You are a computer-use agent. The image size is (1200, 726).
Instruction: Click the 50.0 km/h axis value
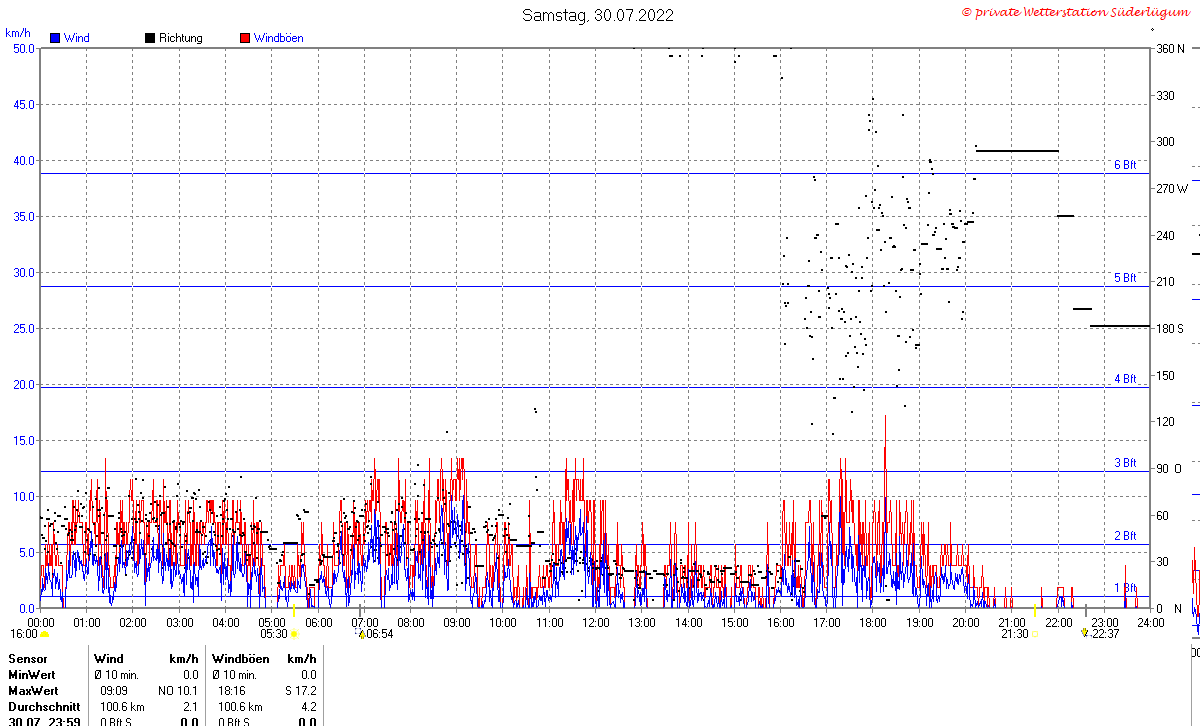(x=22, y=48)
